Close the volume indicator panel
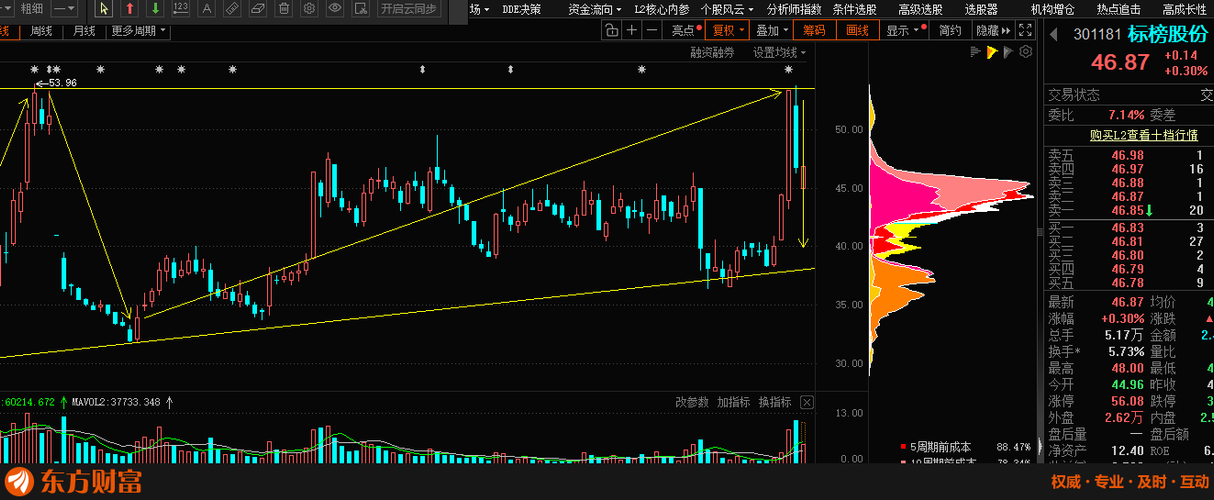 (807, 402)
